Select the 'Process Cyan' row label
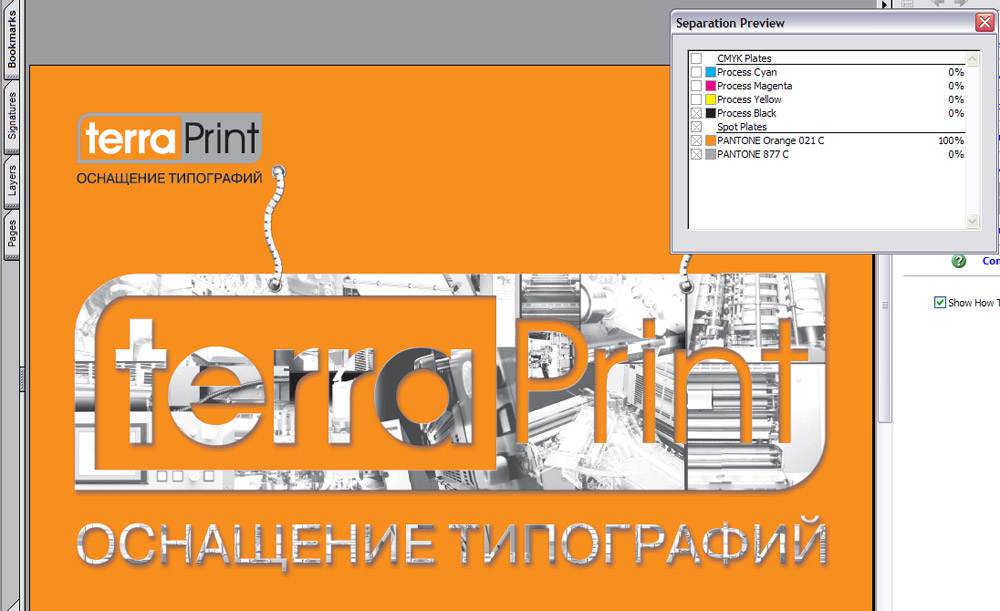 [747, 72]
